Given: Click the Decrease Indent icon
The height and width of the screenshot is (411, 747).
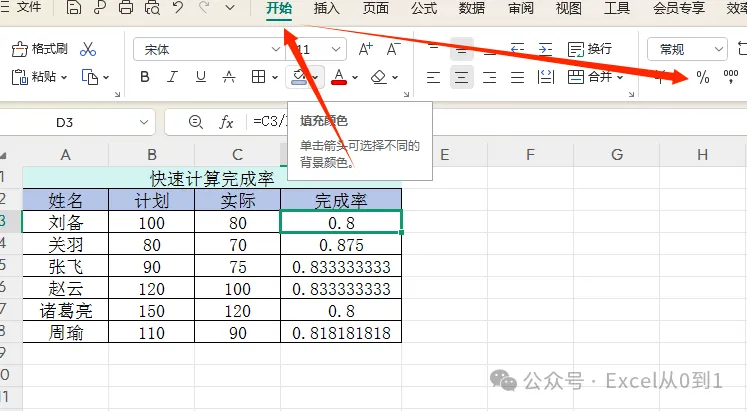Looking at the screenshot, I should pos(517,49).
